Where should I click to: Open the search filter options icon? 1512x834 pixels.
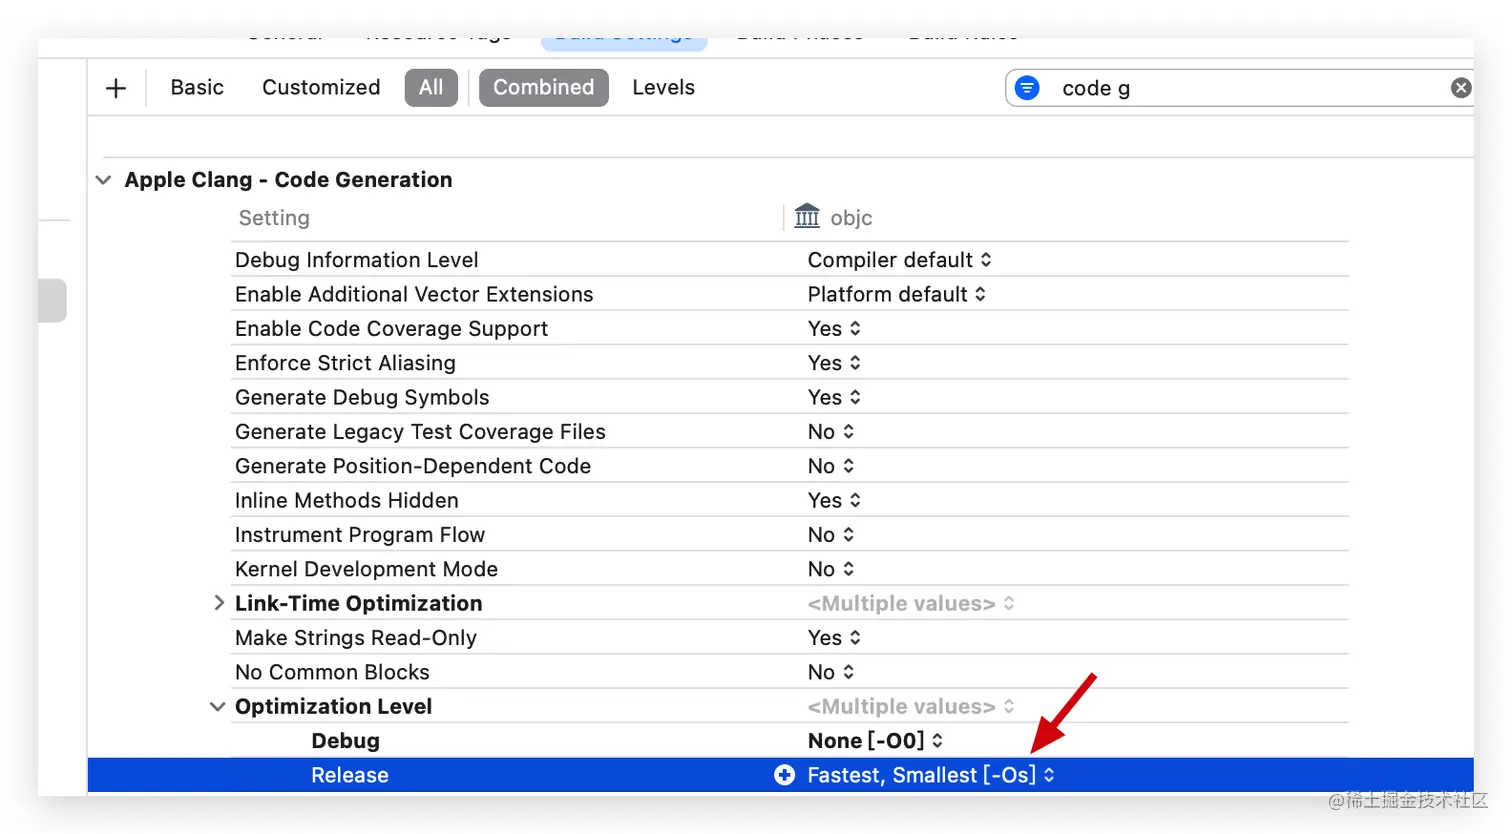(x=1027, y=88)
